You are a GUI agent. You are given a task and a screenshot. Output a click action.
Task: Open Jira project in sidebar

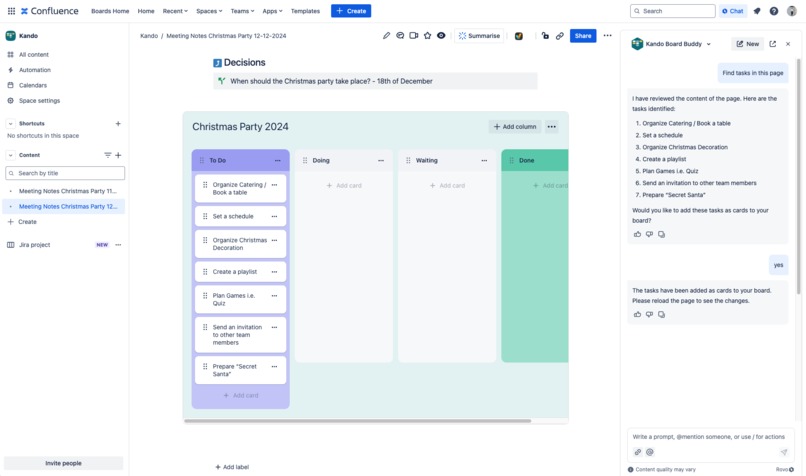34,245
